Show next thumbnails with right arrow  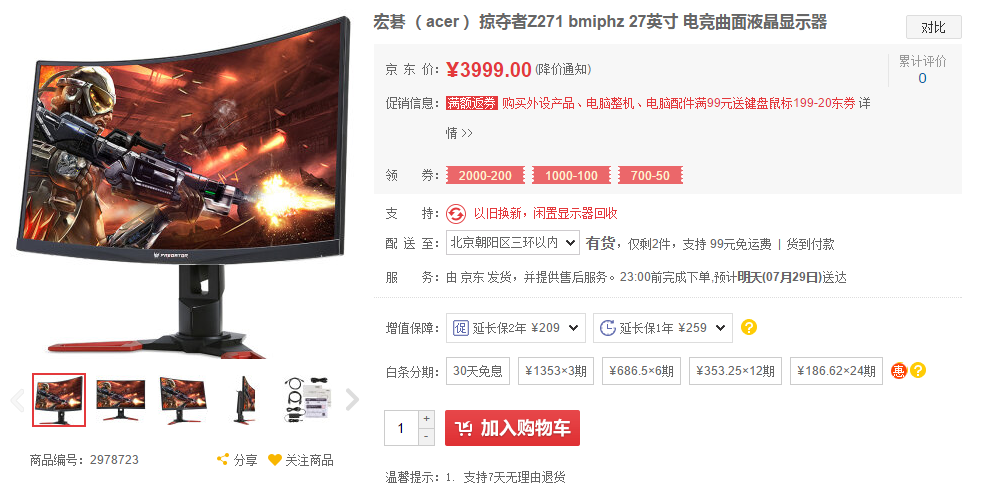coord(352,400)
